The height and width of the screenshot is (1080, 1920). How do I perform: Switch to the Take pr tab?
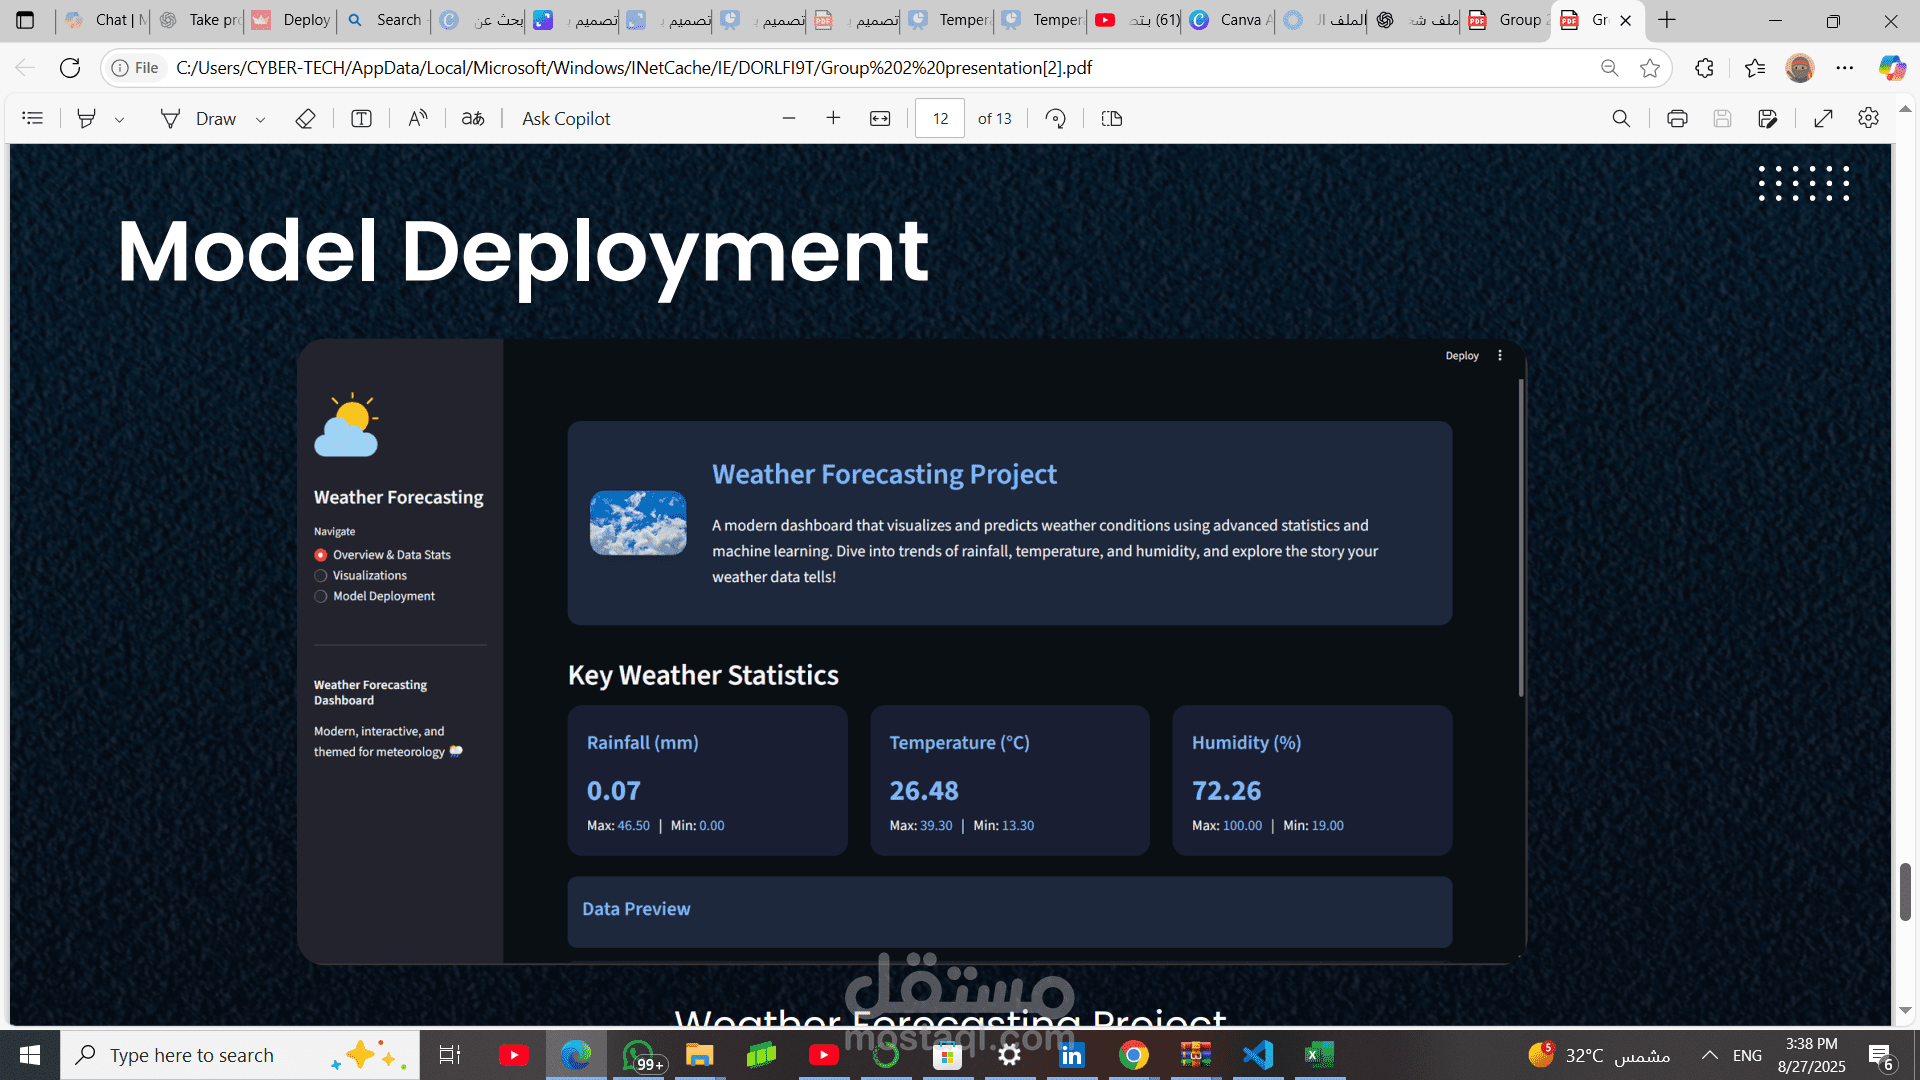[x=199, y=20]
